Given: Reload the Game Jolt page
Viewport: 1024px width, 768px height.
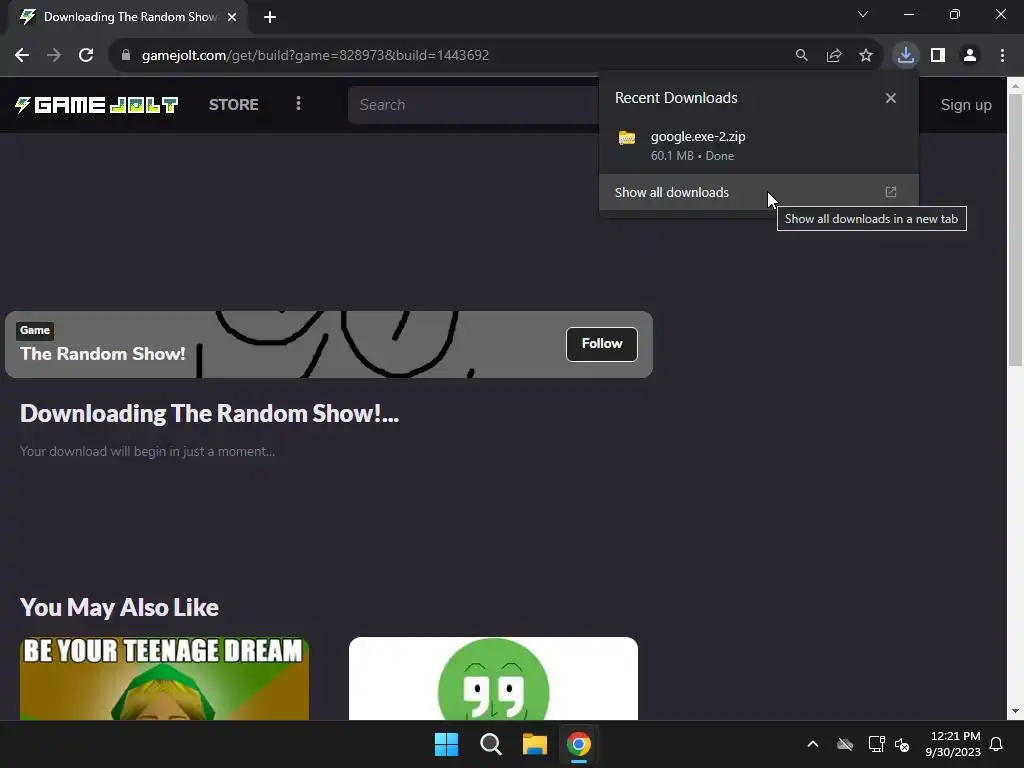Looking at the screenshot, I should (x=86, y=56).
